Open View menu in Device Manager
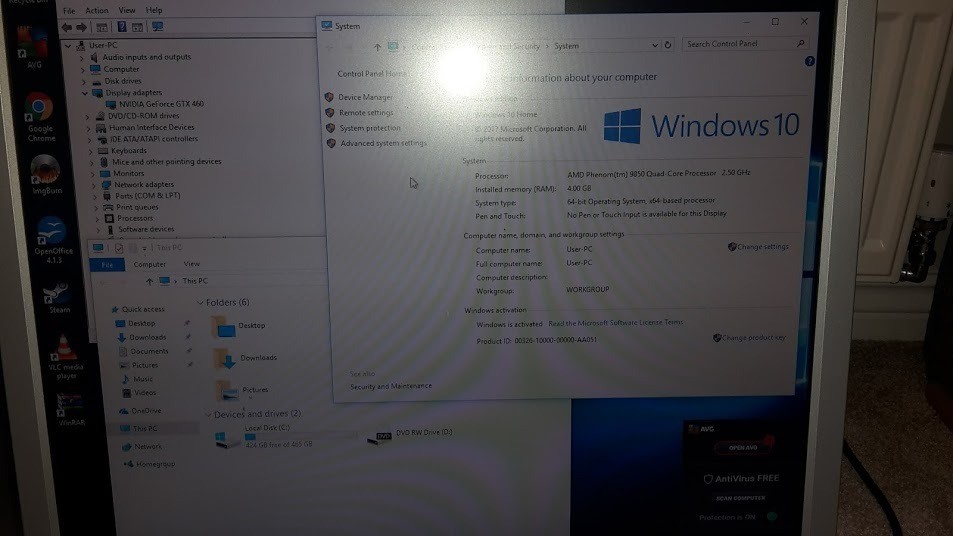 [127, 10]
